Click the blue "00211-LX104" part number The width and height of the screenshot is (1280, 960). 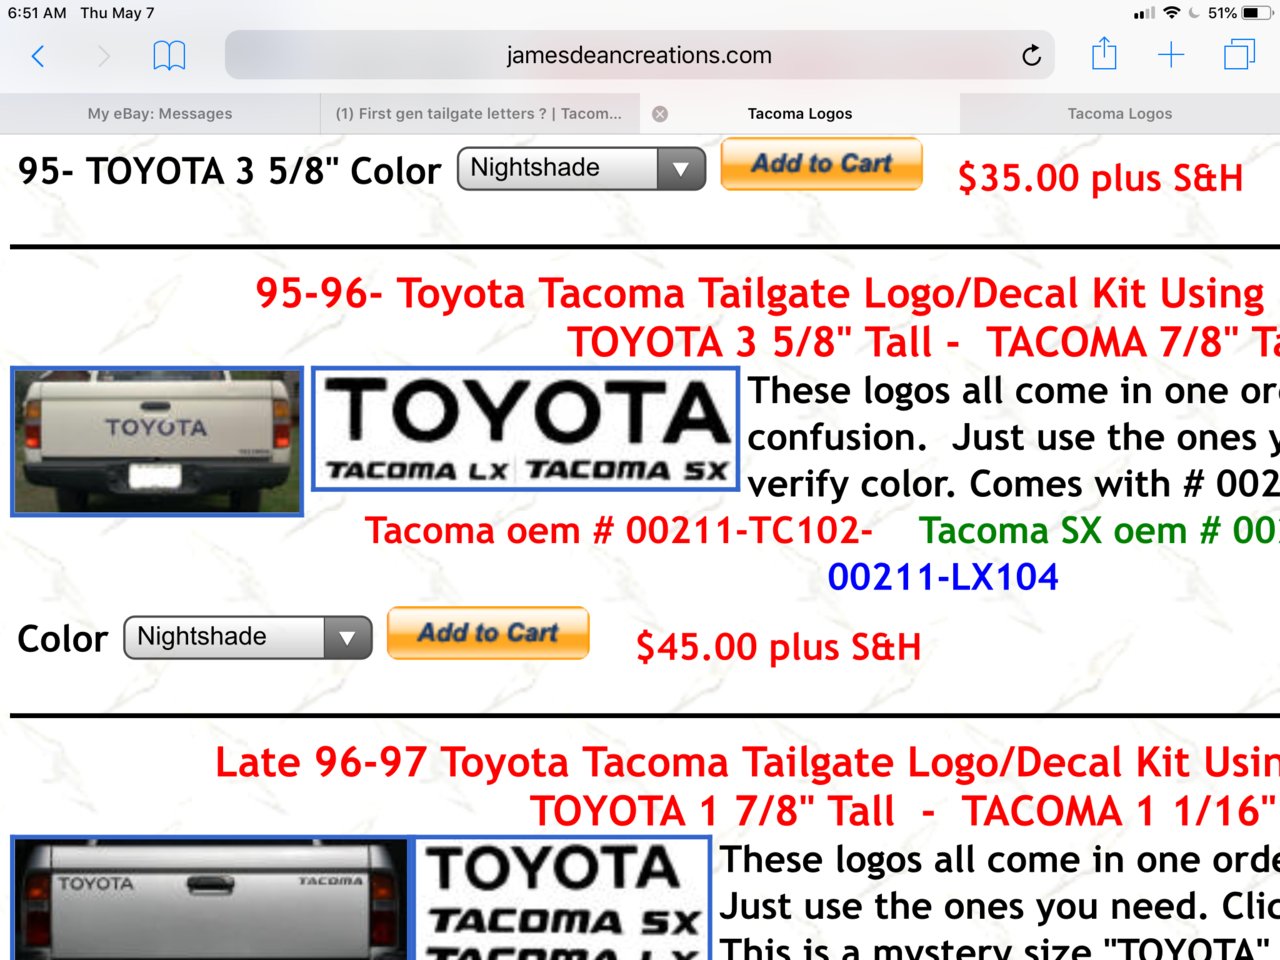click(x=943, y=577)
